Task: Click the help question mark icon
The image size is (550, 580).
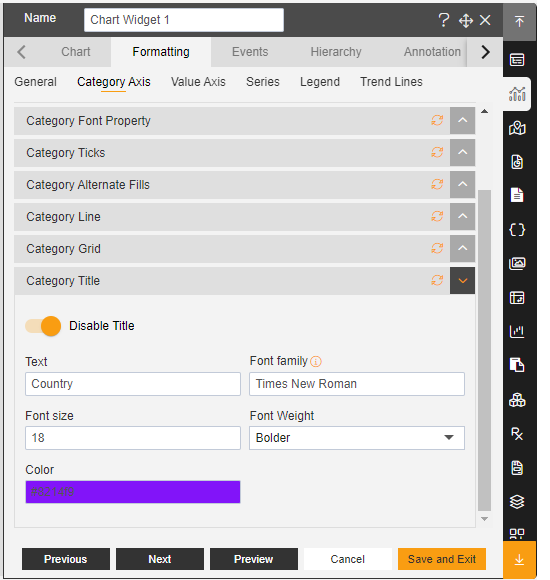Action: (x=443, y=20)
